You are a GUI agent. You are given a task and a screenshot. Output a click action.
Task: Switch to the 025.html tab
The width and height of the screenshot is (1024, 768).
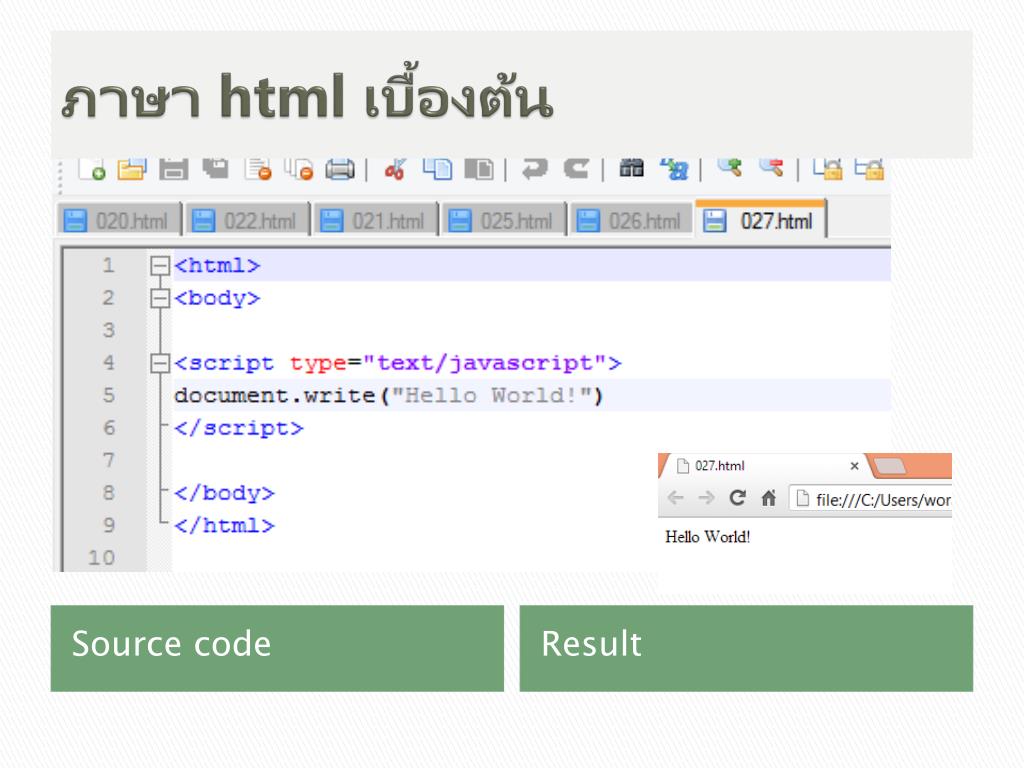tap(503, 221)
